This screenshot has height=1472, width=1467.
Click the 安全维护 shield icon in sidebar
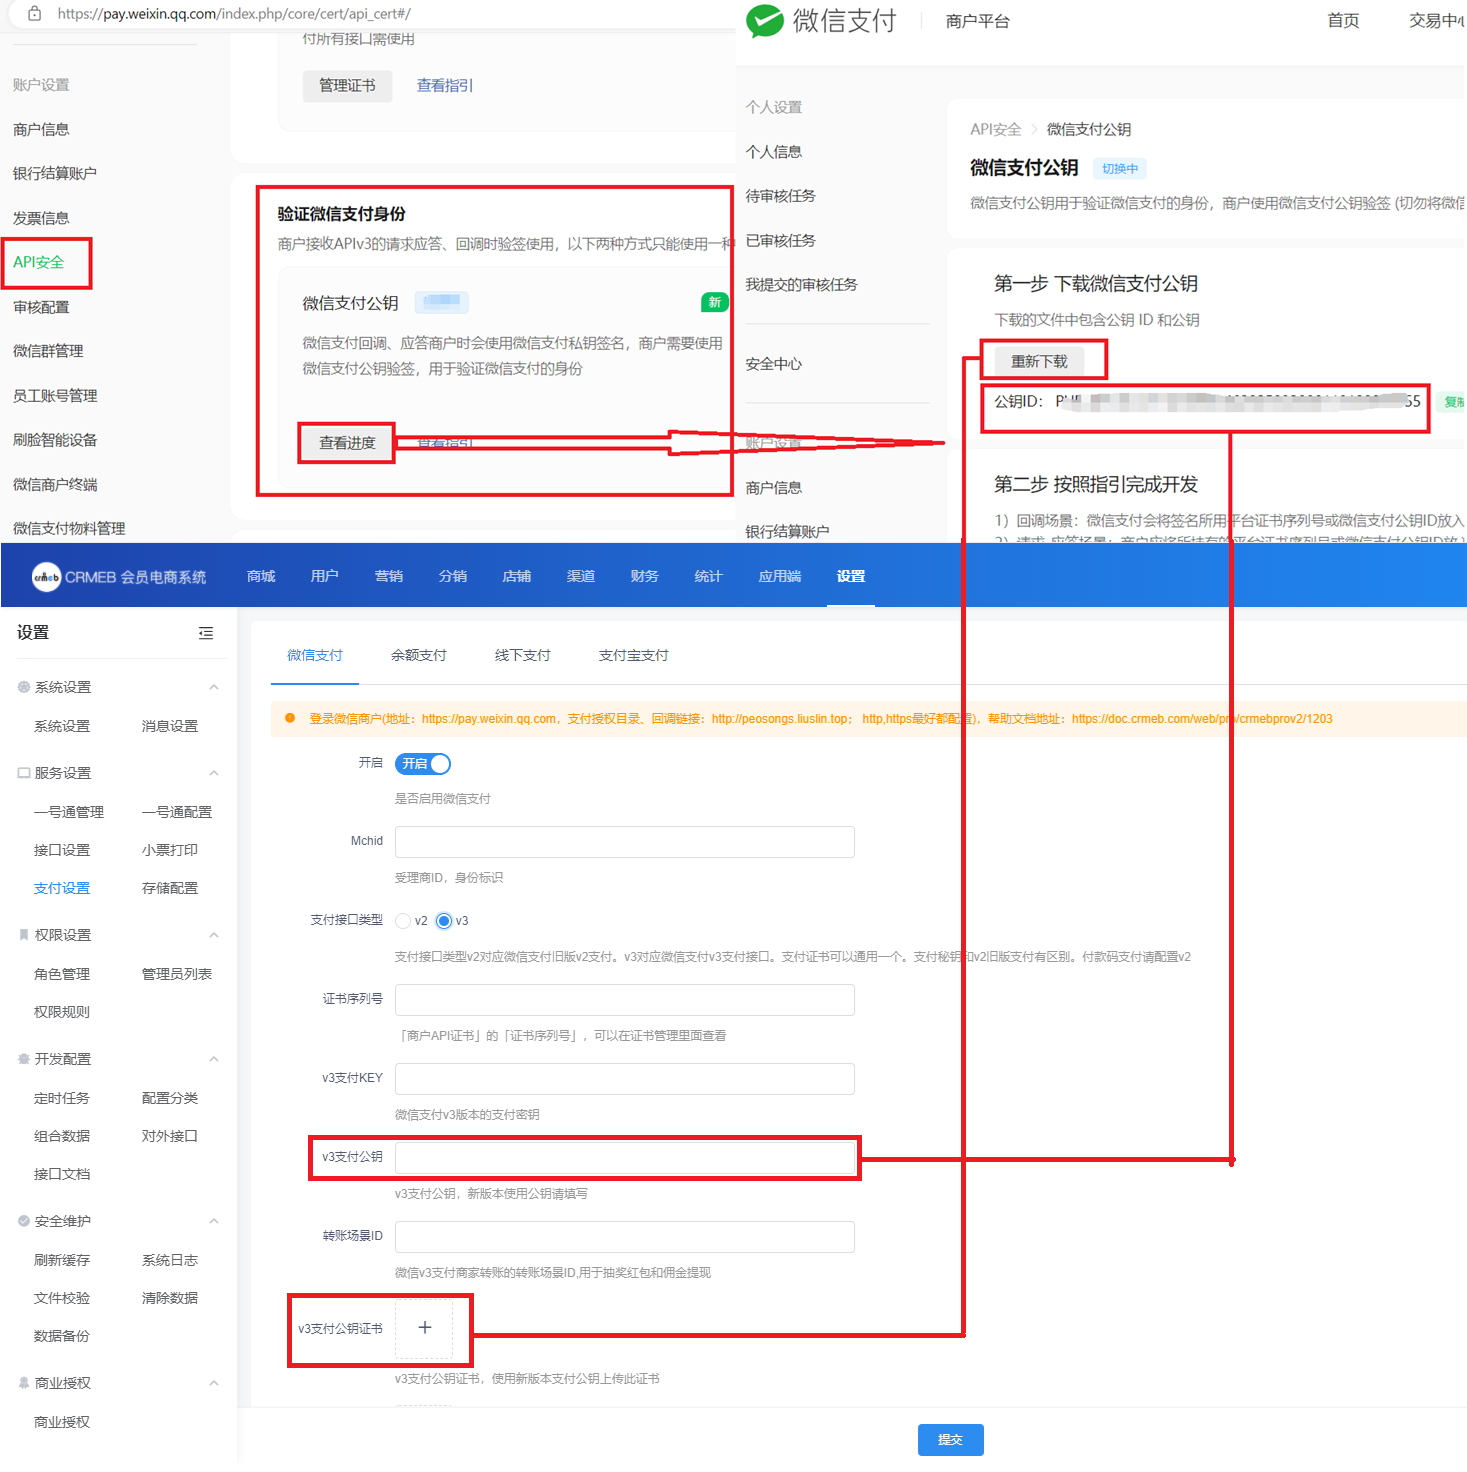coord(24,1221)
